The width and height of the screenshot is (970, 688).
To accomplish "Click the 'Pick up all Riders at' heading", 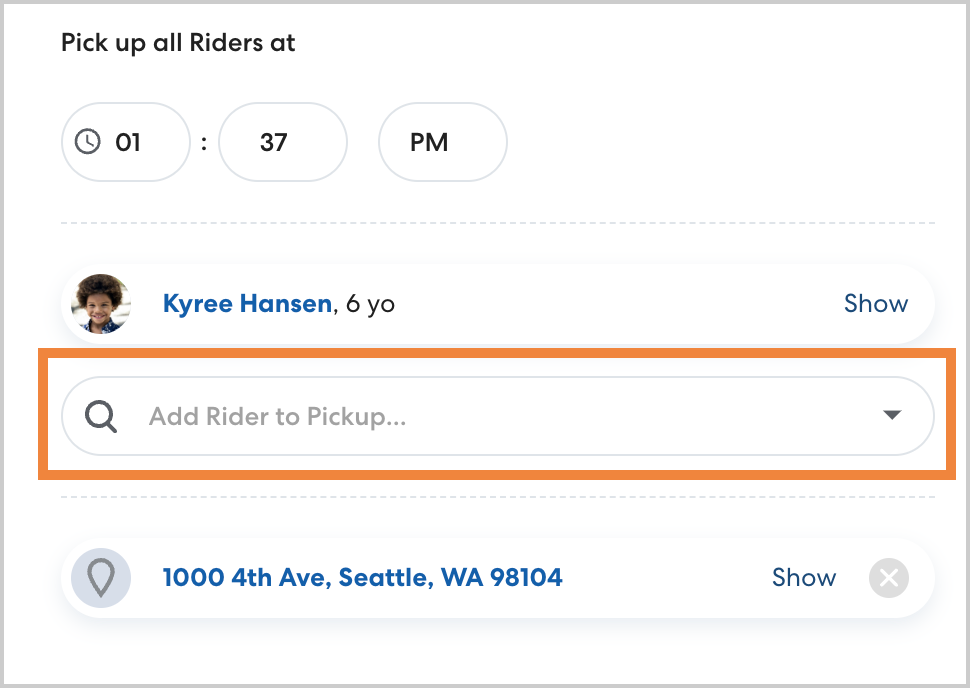I will tap(178, 43).
